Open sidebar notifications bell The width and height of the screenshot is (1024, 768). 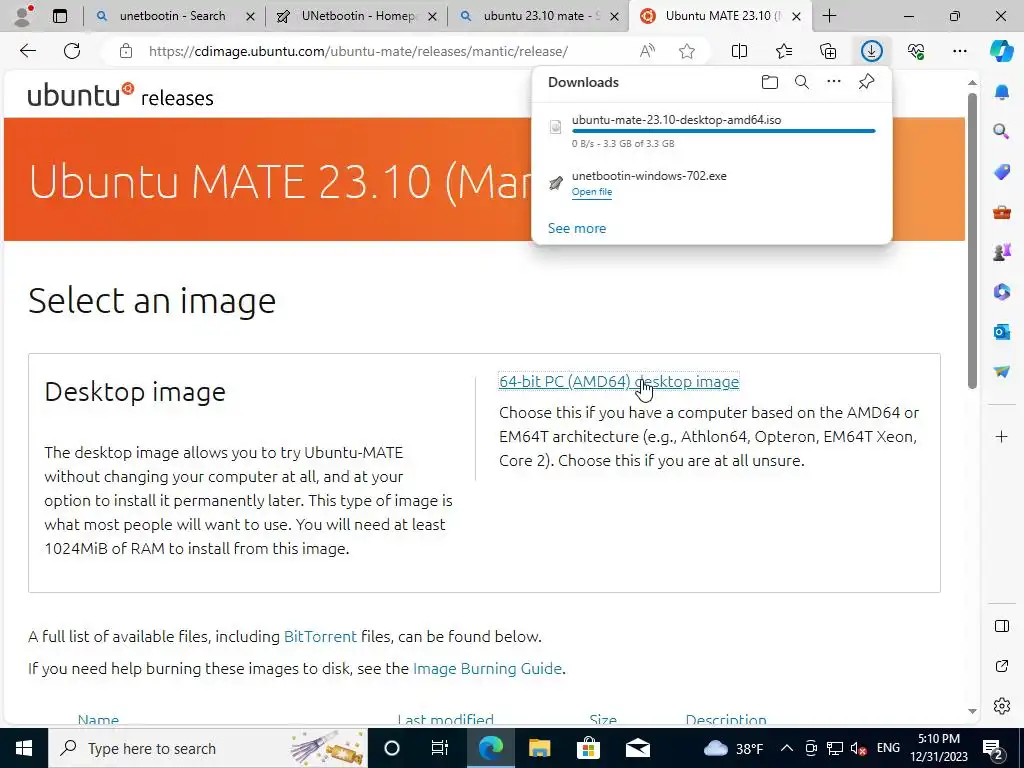point(1002,92)
